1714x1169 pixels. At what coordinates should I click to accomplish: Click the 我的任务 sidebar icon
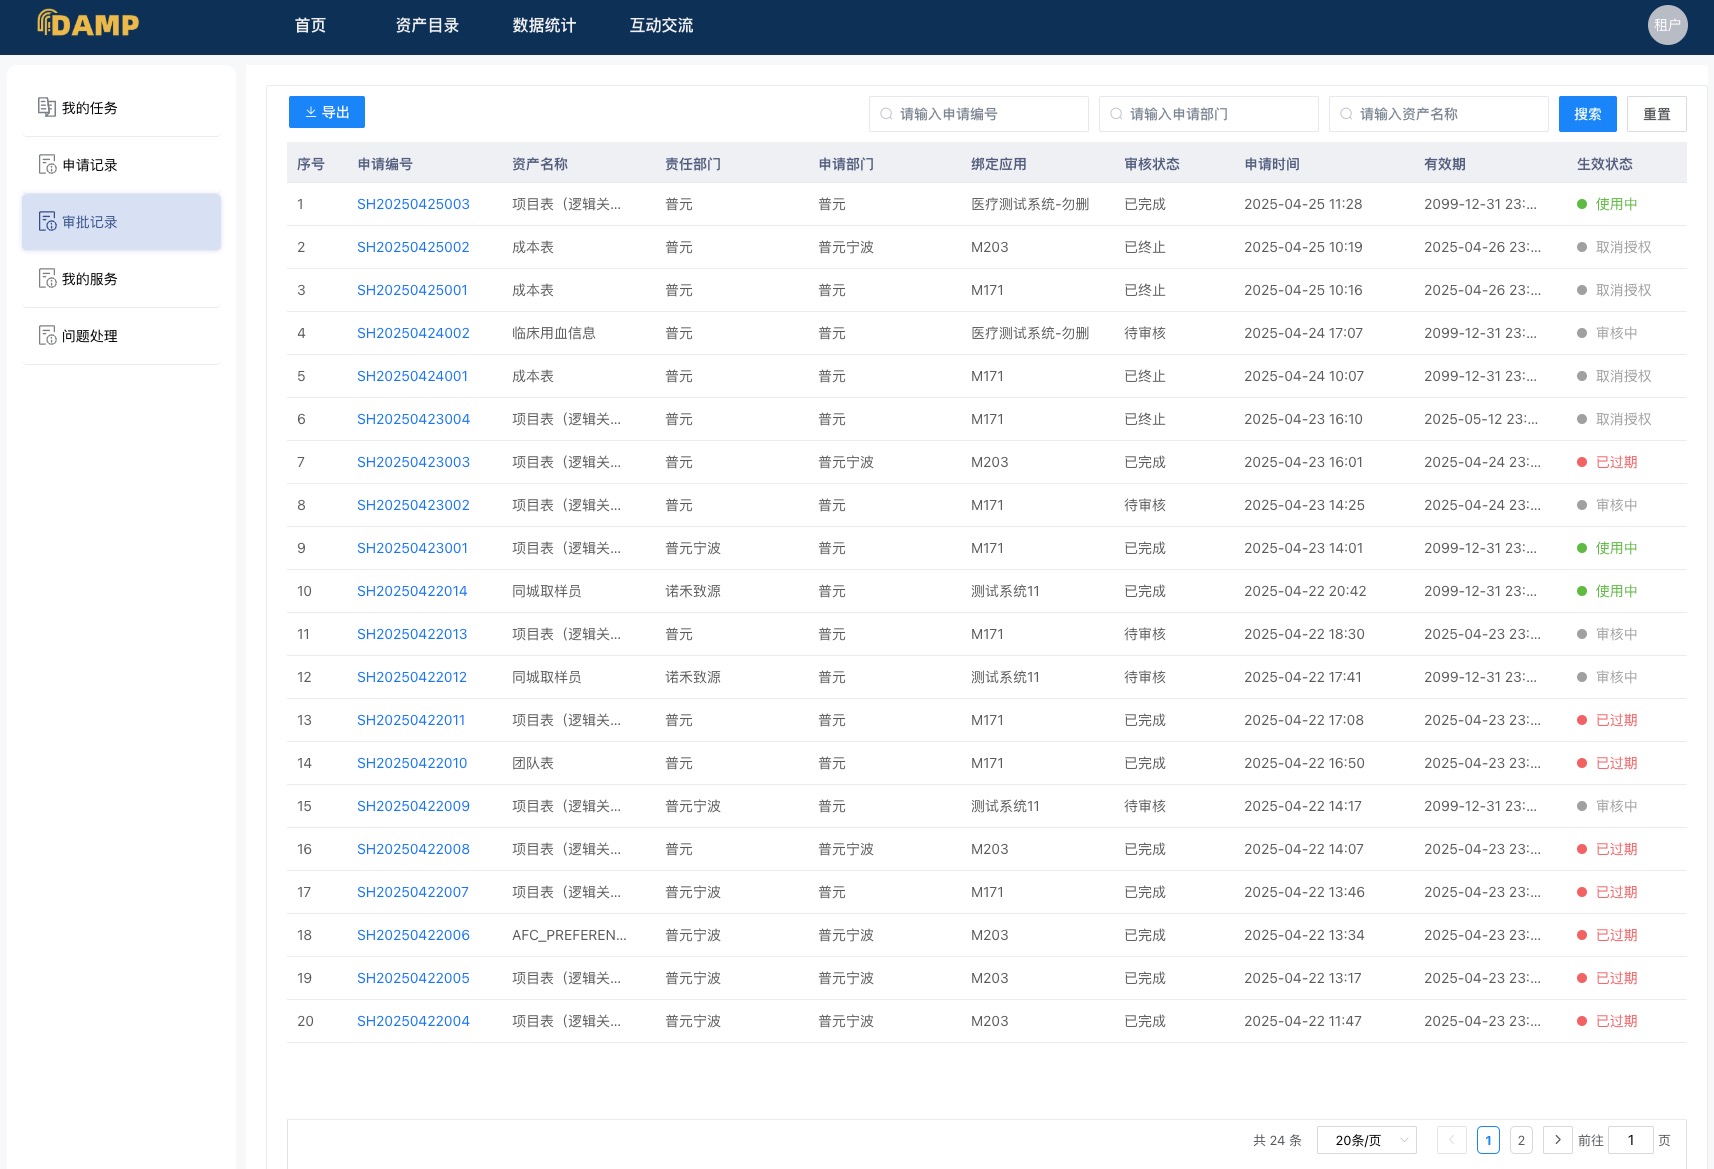click(x=46, y=107)
